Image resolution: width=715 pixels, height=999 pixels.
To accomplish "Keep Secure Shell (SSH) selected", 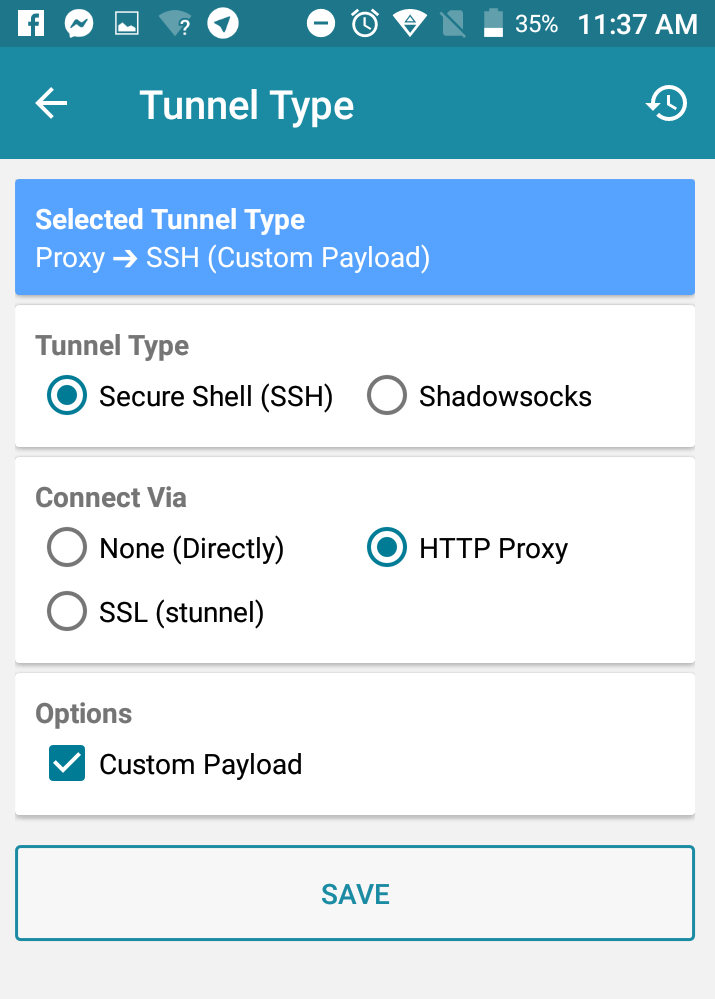I will pos(66,395).
